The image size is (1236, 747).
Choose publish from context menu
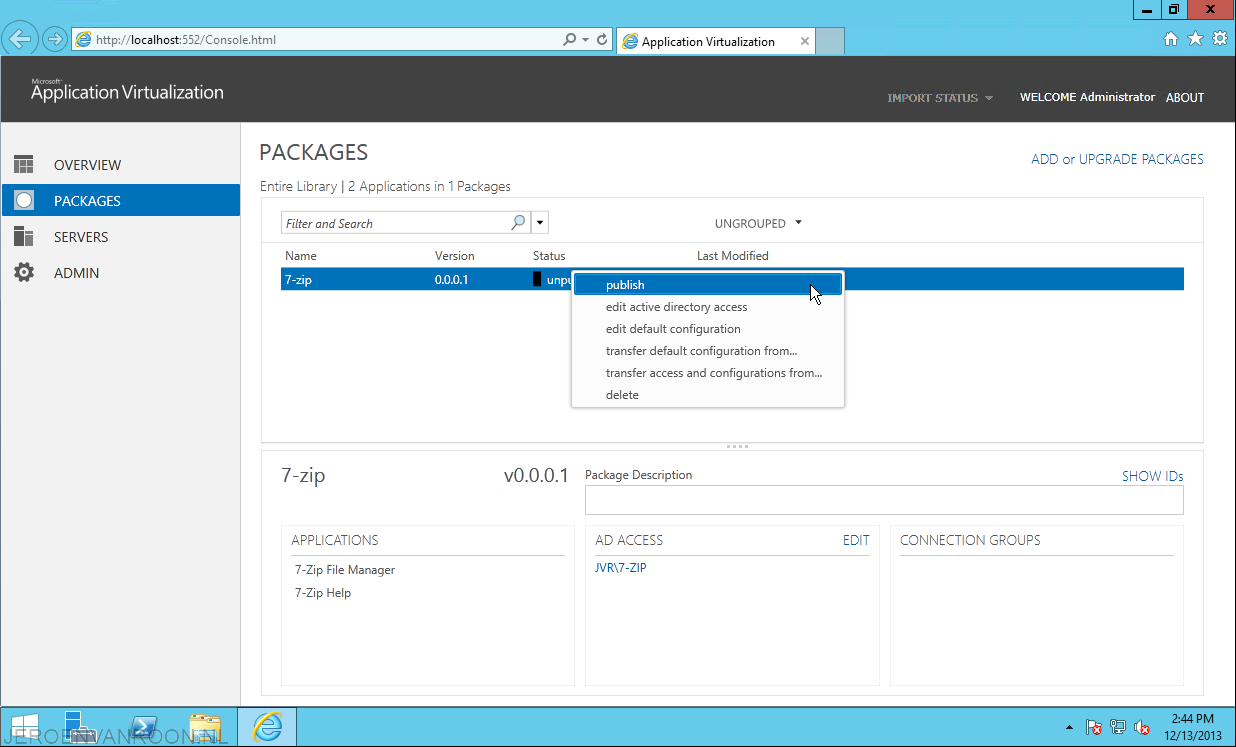[x=708, y=285]
